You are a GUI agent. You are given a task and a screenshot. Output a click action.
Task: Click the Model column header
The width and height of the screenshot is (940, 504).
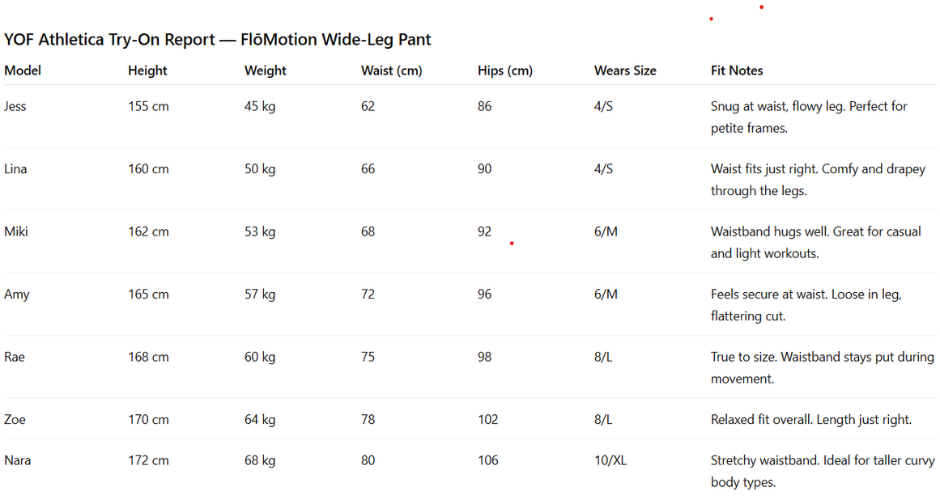click(23, 71)
